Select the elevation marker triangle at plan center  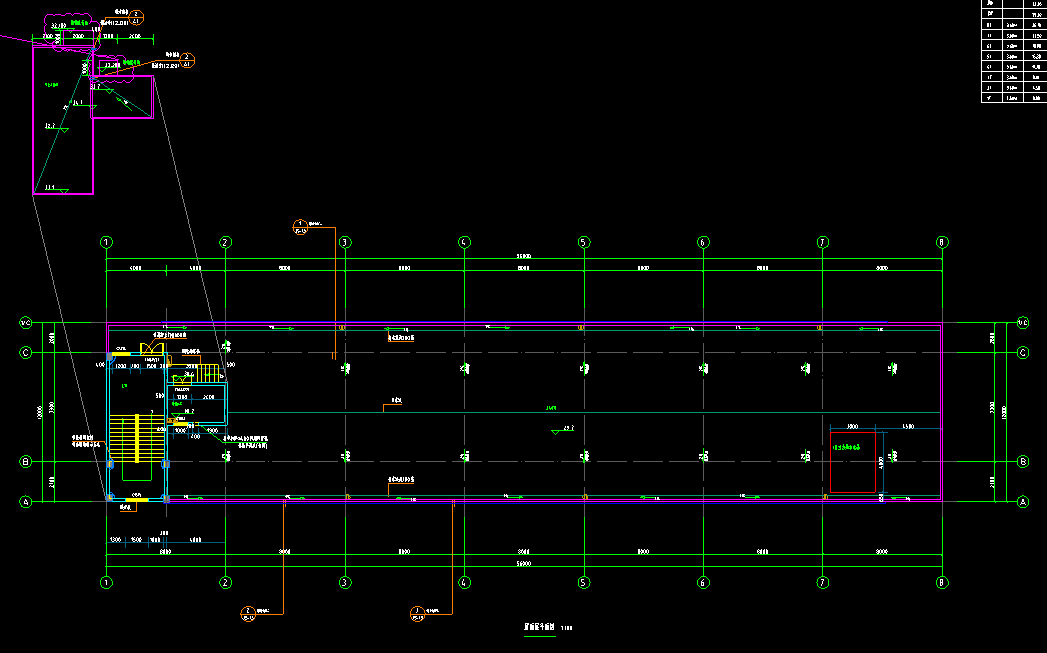pyautogui.click(x=556, y=432)
